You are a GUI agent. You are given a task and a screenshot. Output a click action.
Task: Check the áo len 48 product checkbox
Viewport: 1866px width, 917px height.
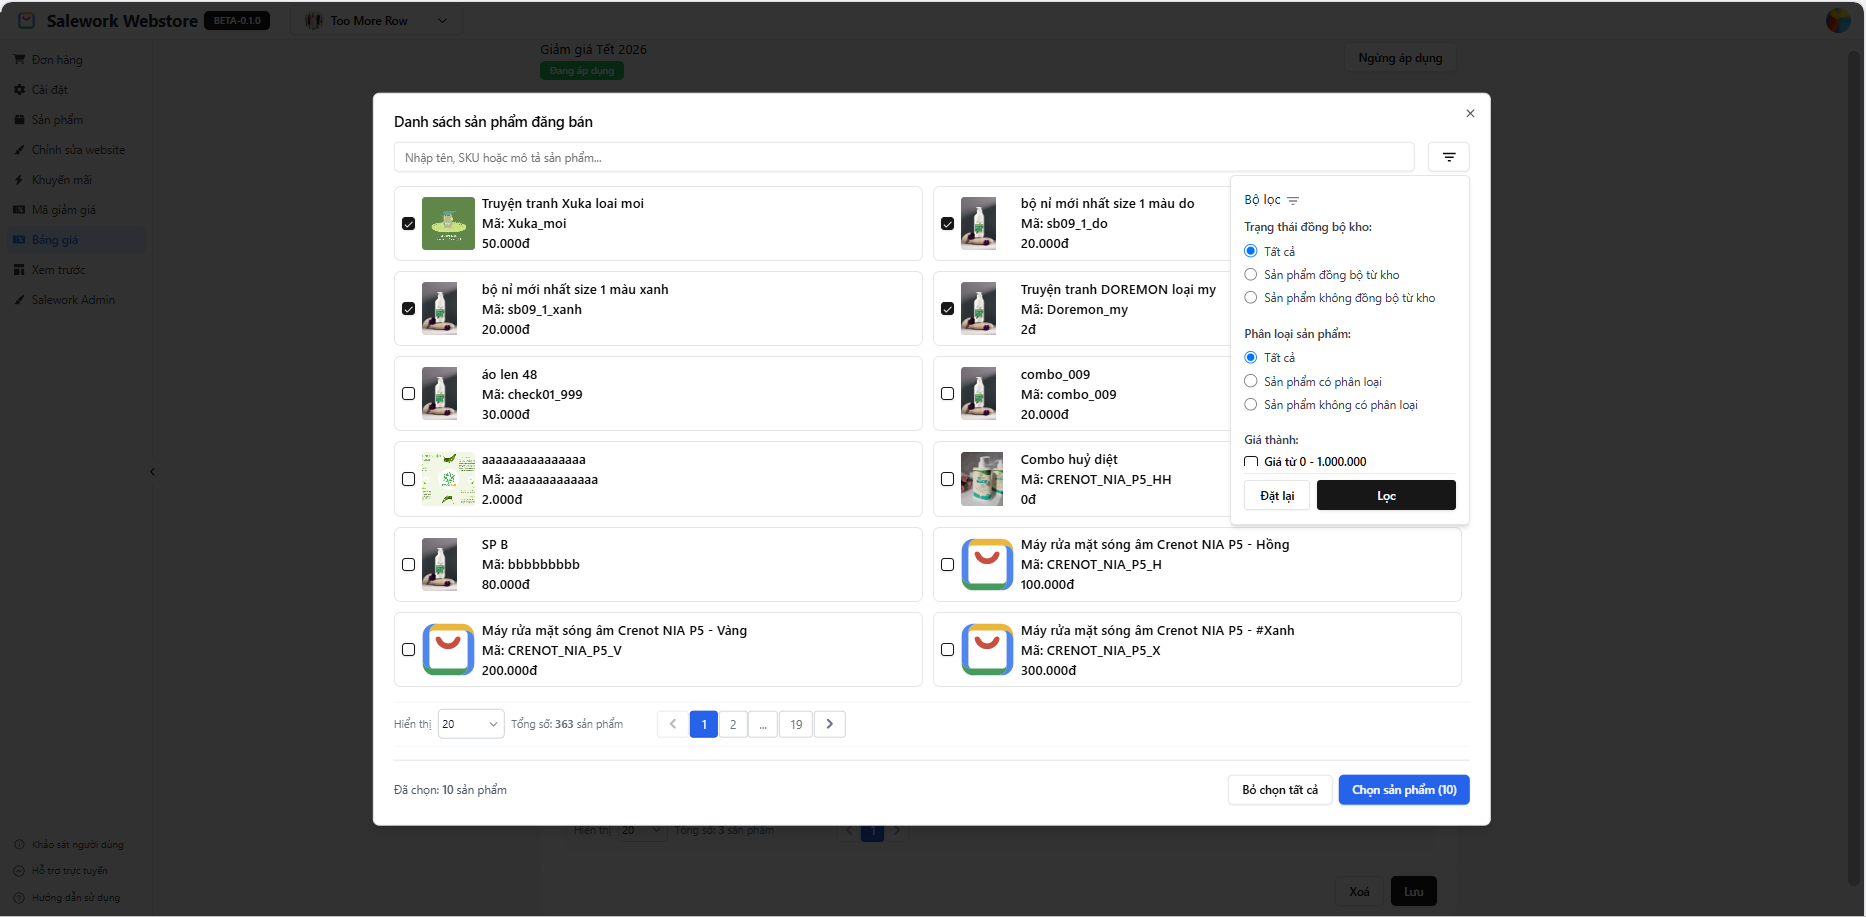(x=408, y=394)
